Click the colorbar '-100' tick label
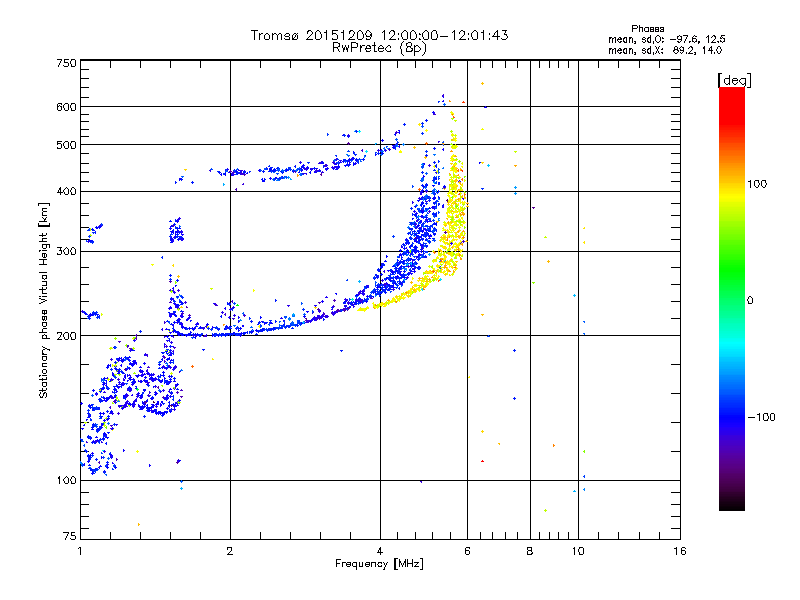Image resolution: width=800 pixels, height=600 pixels. pyautogui.click(x=761, y=417)
